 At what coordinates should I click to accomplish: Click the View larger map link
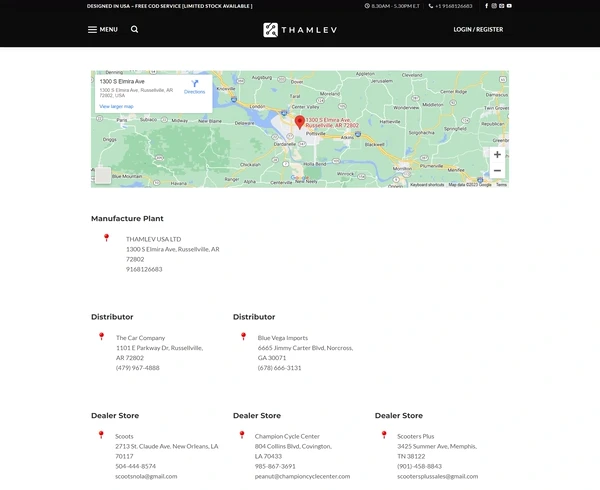click(x=116, y=106)
